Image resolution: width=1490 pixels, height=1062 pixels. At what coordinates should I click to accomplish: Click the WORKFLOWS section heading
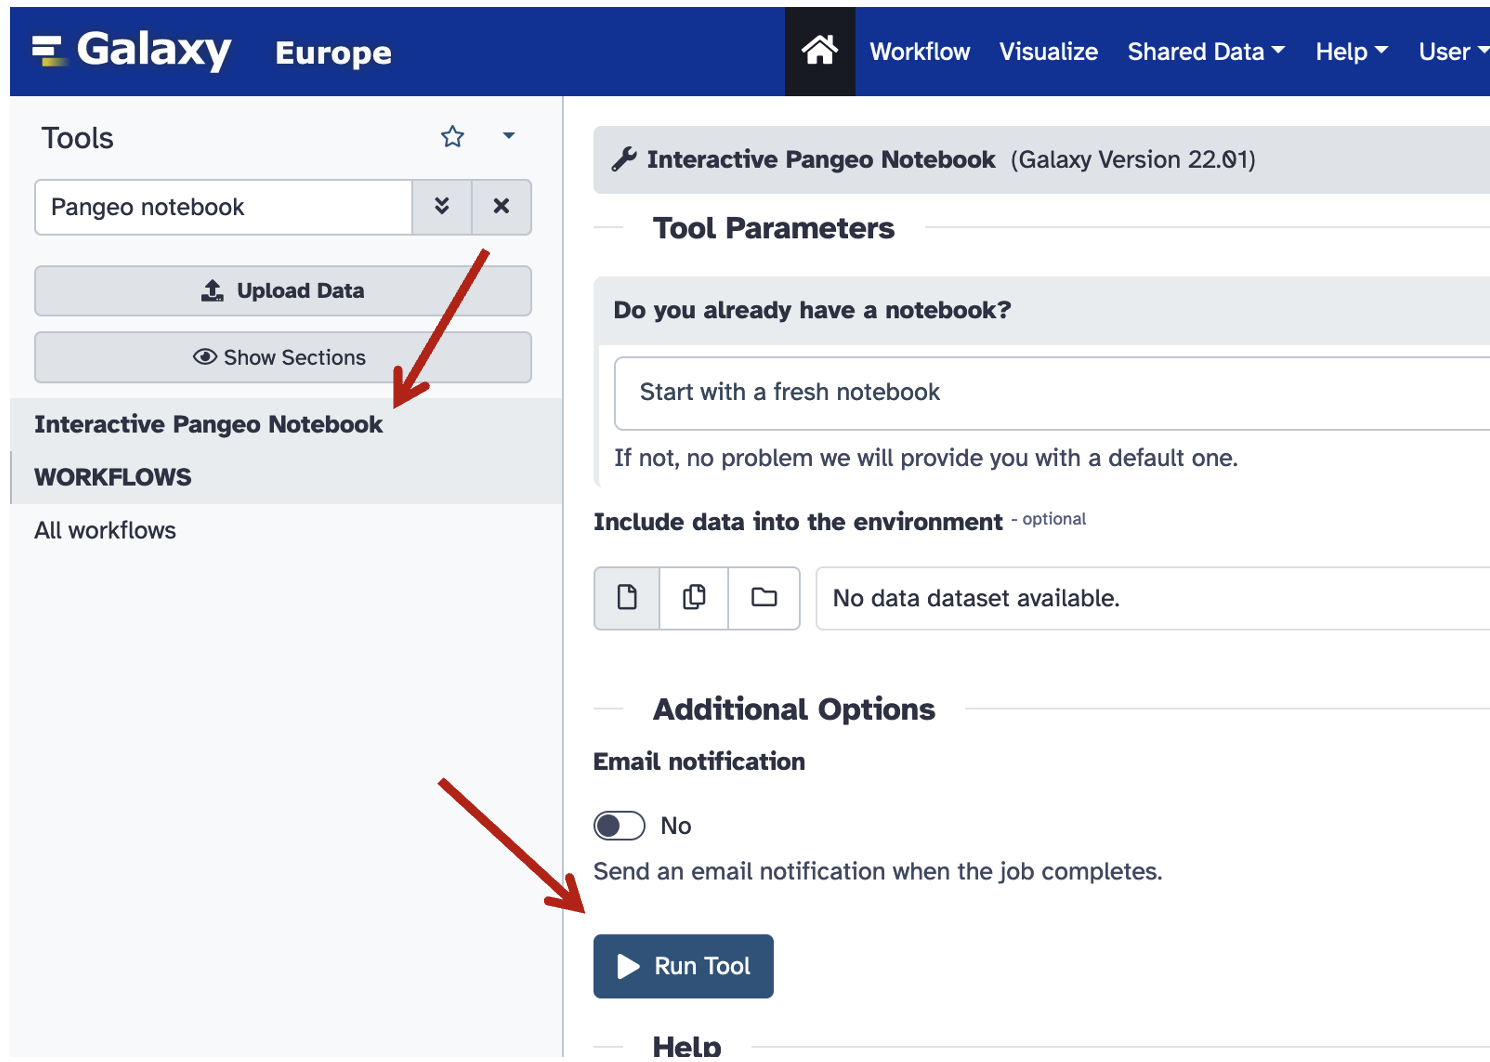click(x=113, y=477)
